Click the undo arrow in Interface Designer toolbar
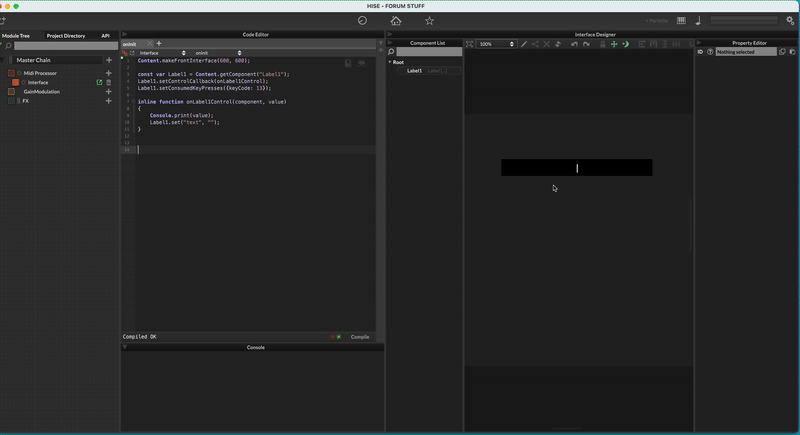 [574, 44]
